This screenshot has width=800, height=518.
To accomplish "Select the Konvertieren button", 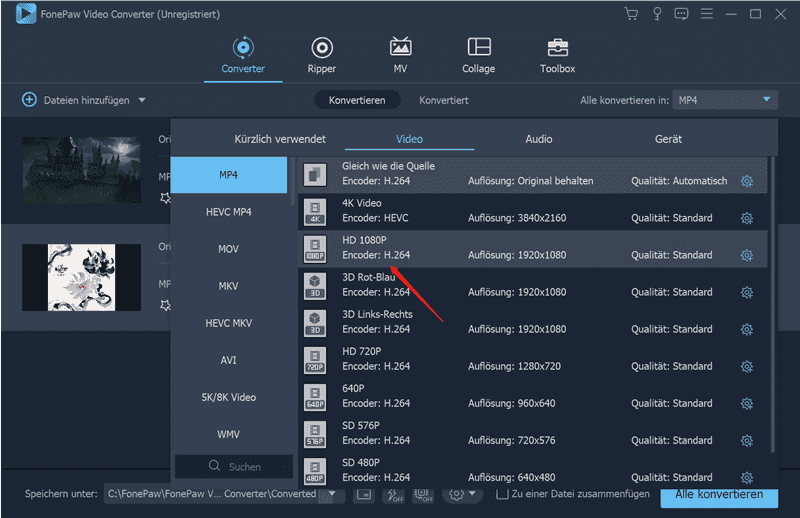I will coord(357,100).
